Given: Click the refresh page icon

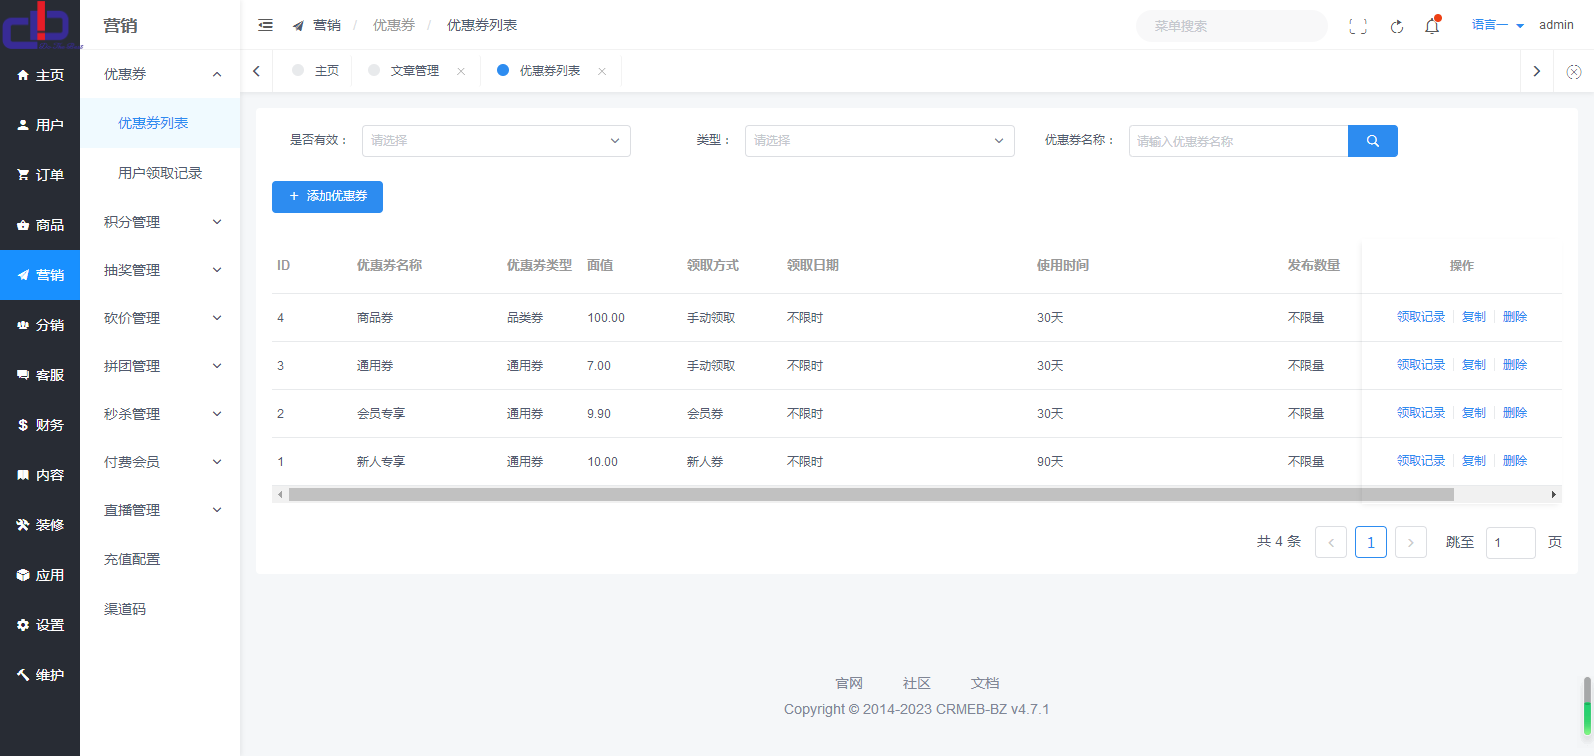Looking at the screenshot, I should click(x=1396, y=26).
